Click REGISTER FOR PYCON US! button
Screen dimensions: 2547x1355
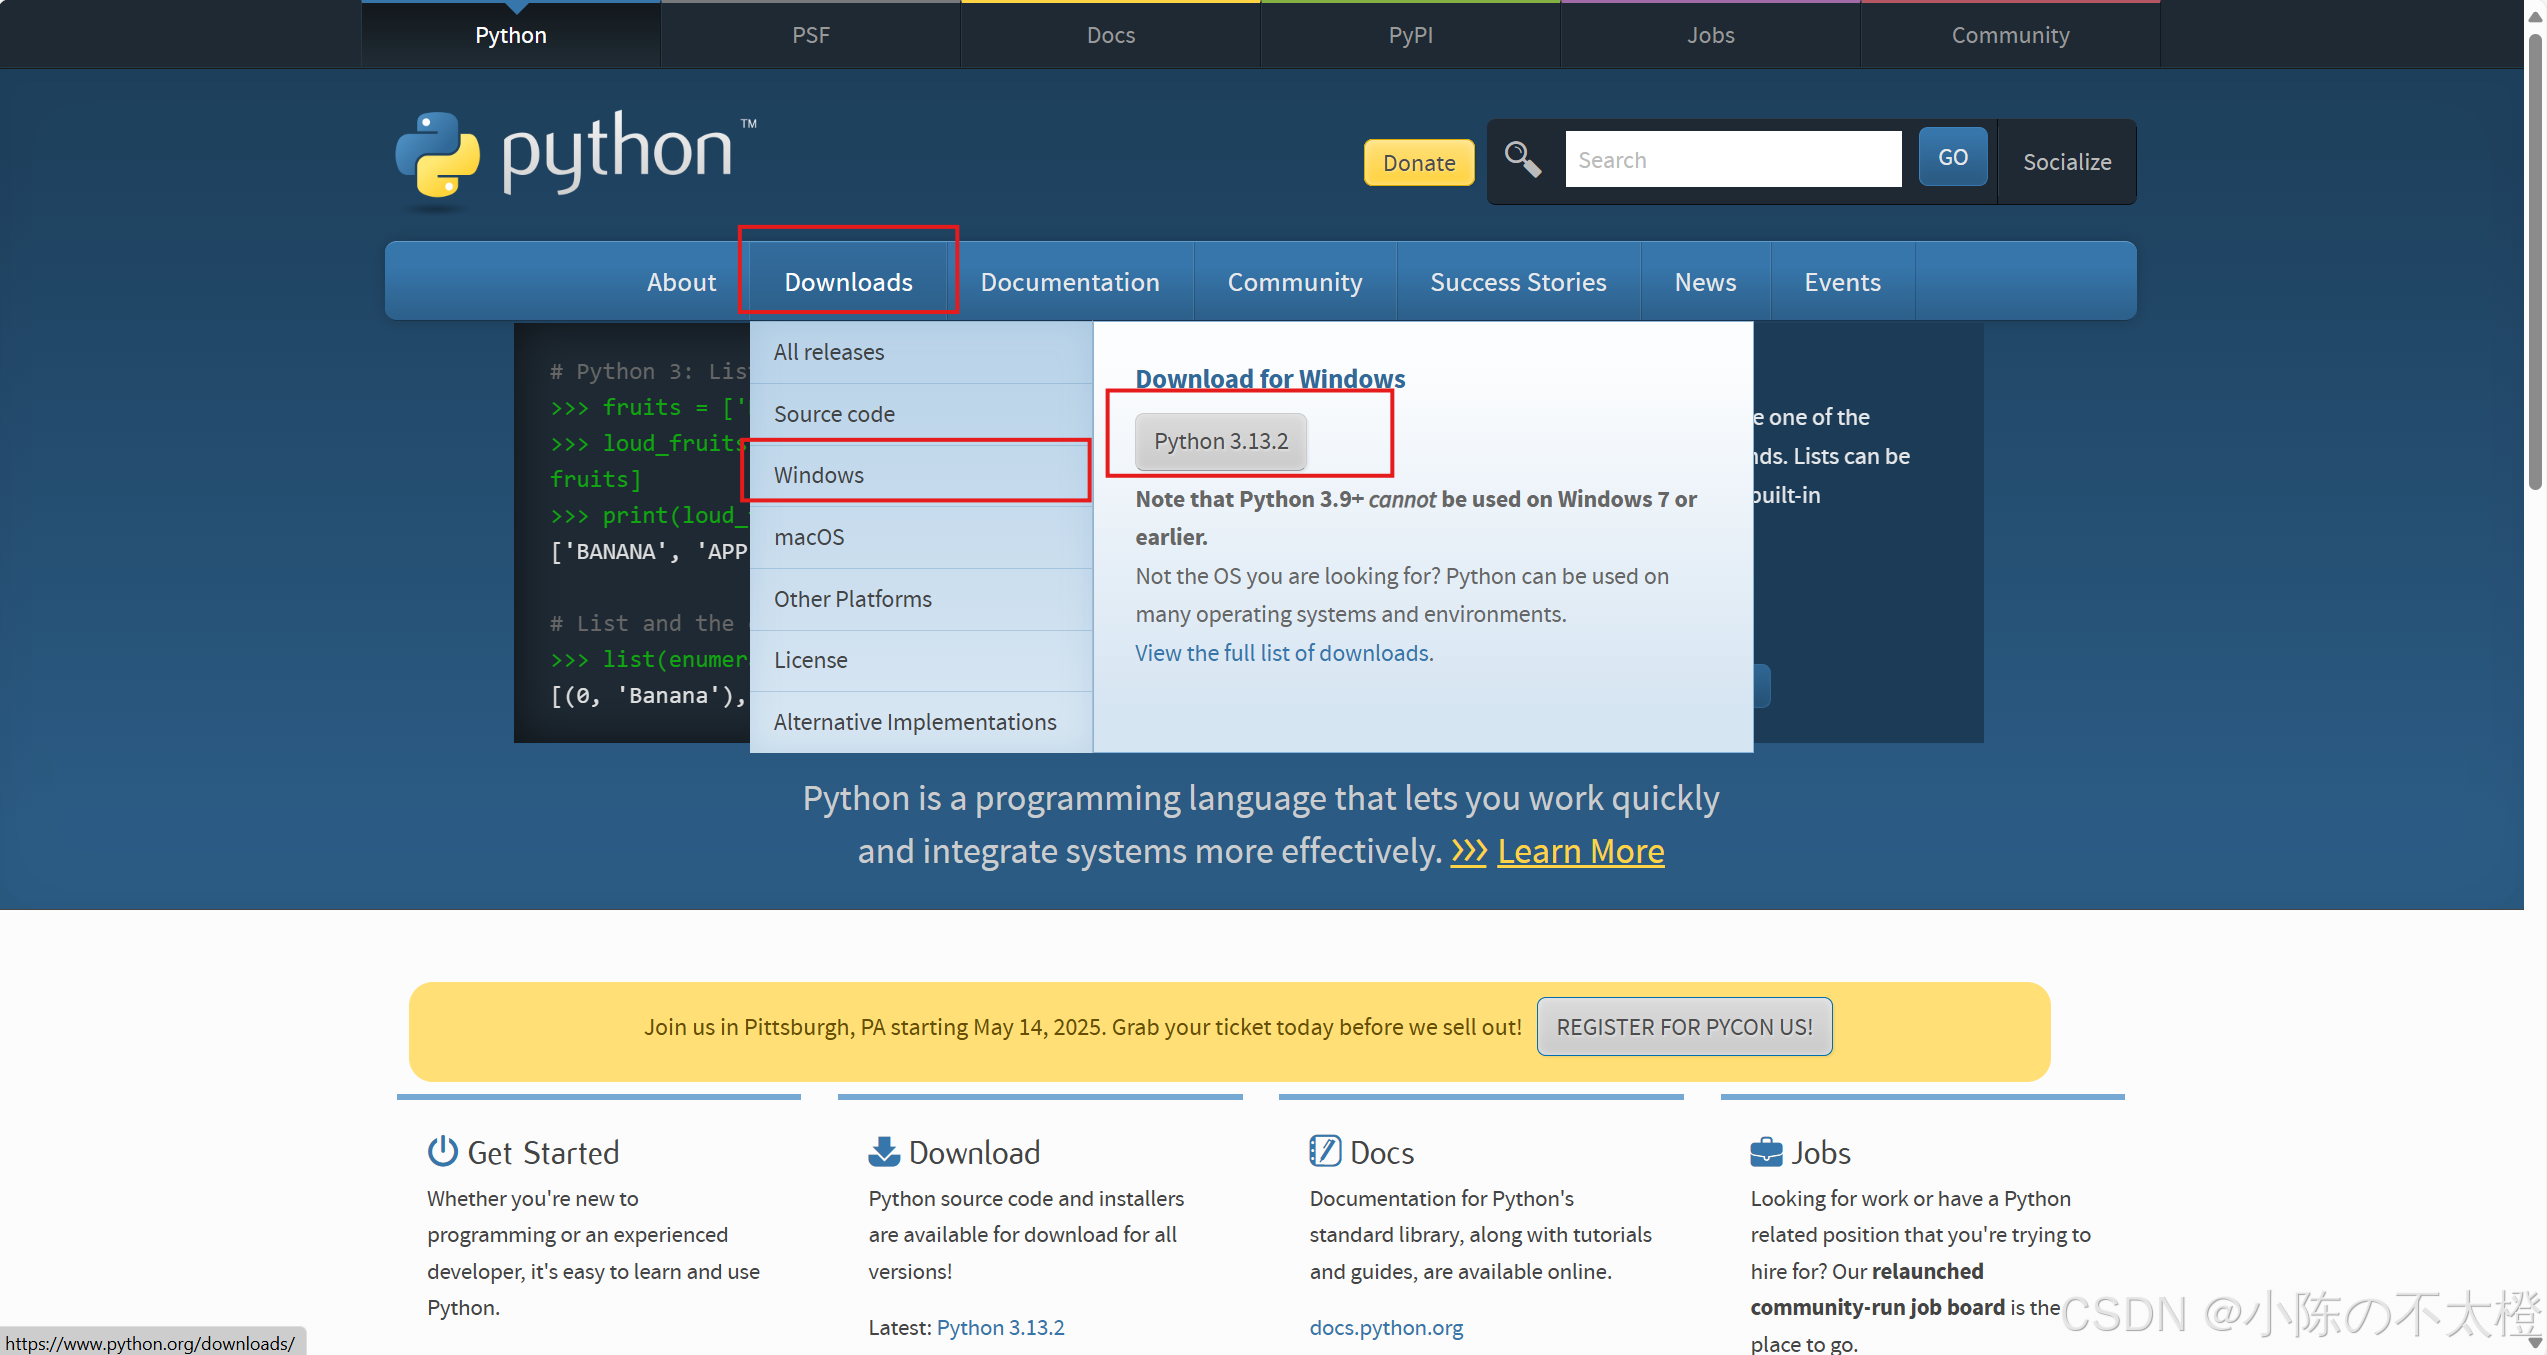click(1684, 1026)
